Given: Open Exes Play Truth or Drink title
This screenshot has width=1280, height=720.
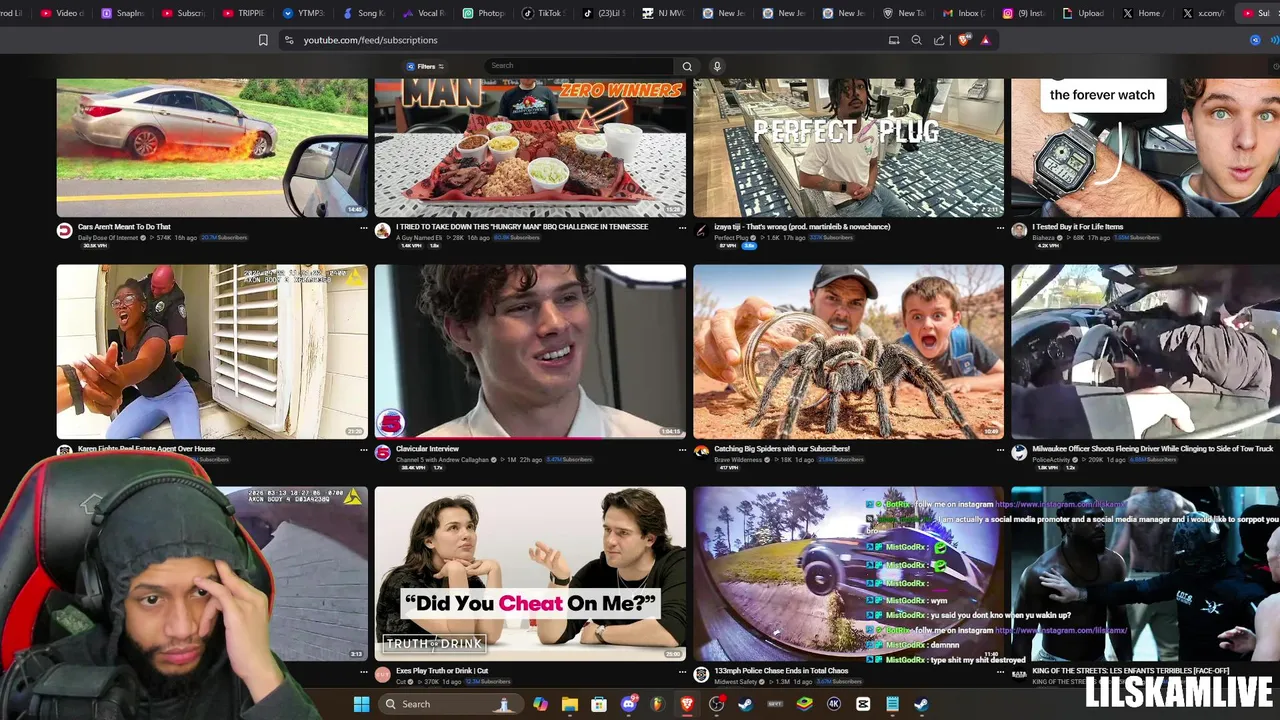Looking at the screenshot, I should click(442, 671).
